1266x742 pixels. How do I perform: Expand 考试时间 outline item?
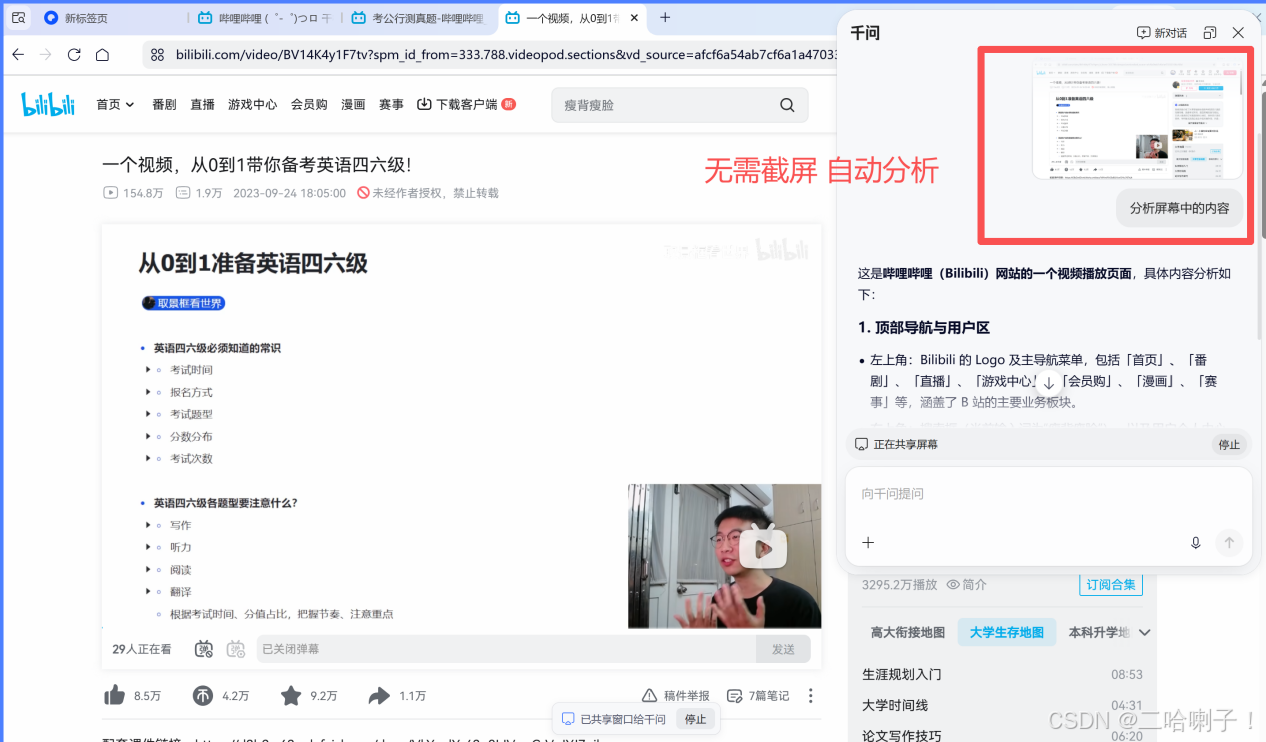(149, 370)
